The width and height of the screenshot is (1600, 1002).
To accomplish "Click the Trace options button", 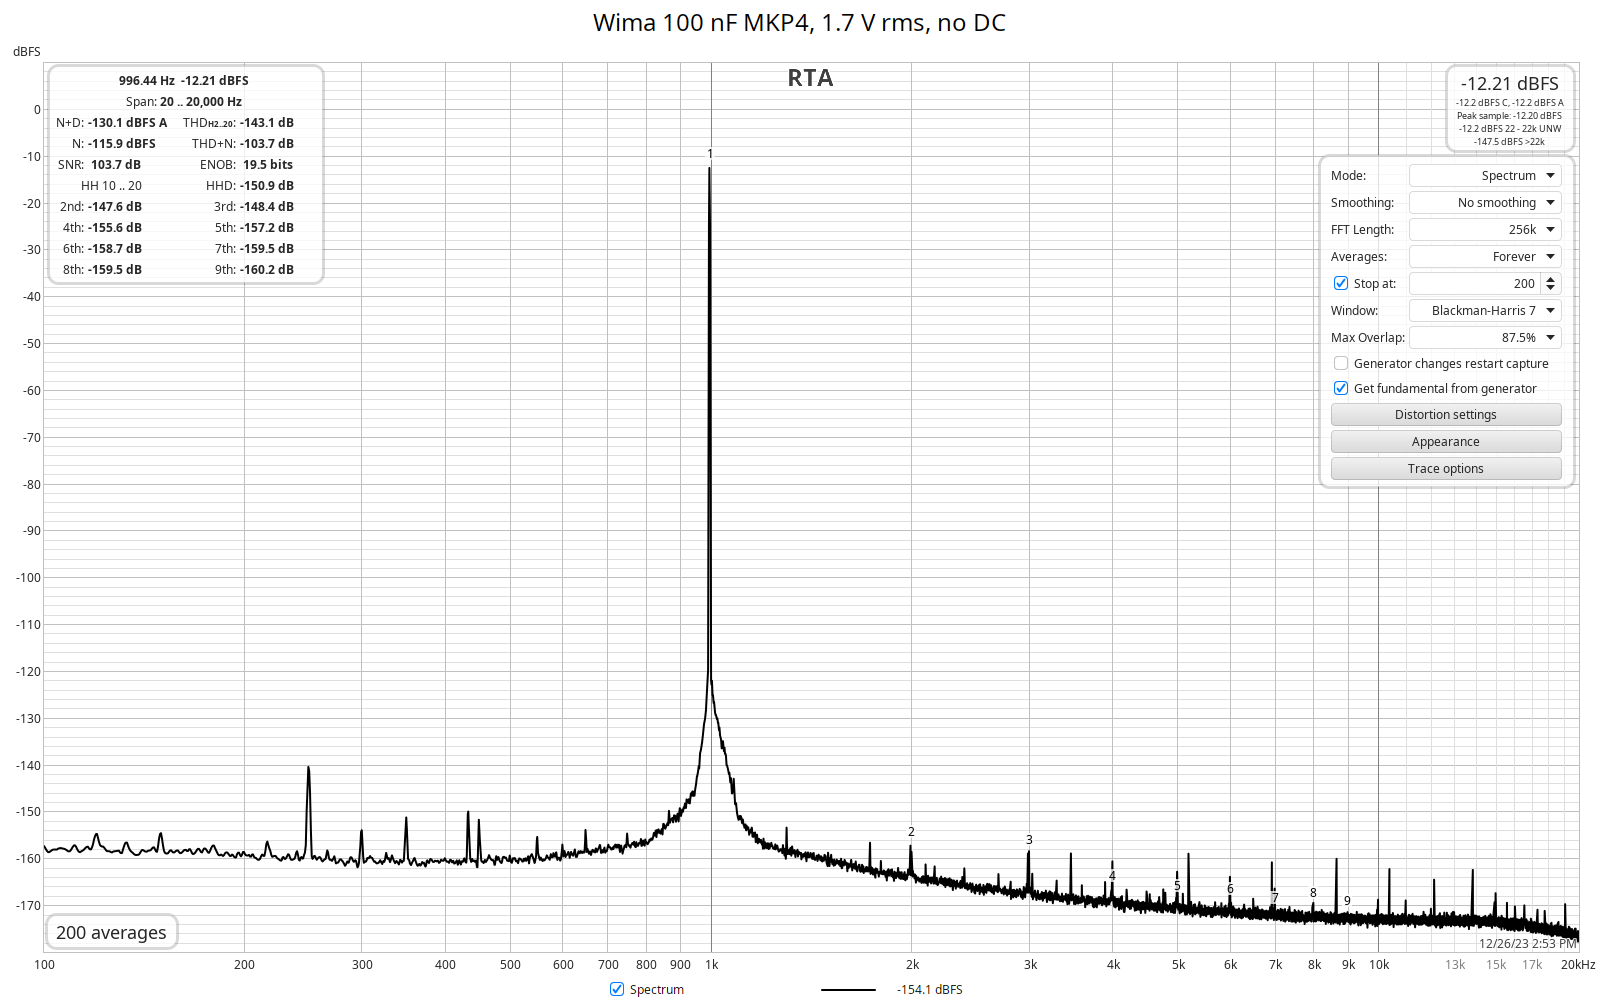I will point(1446,468).
